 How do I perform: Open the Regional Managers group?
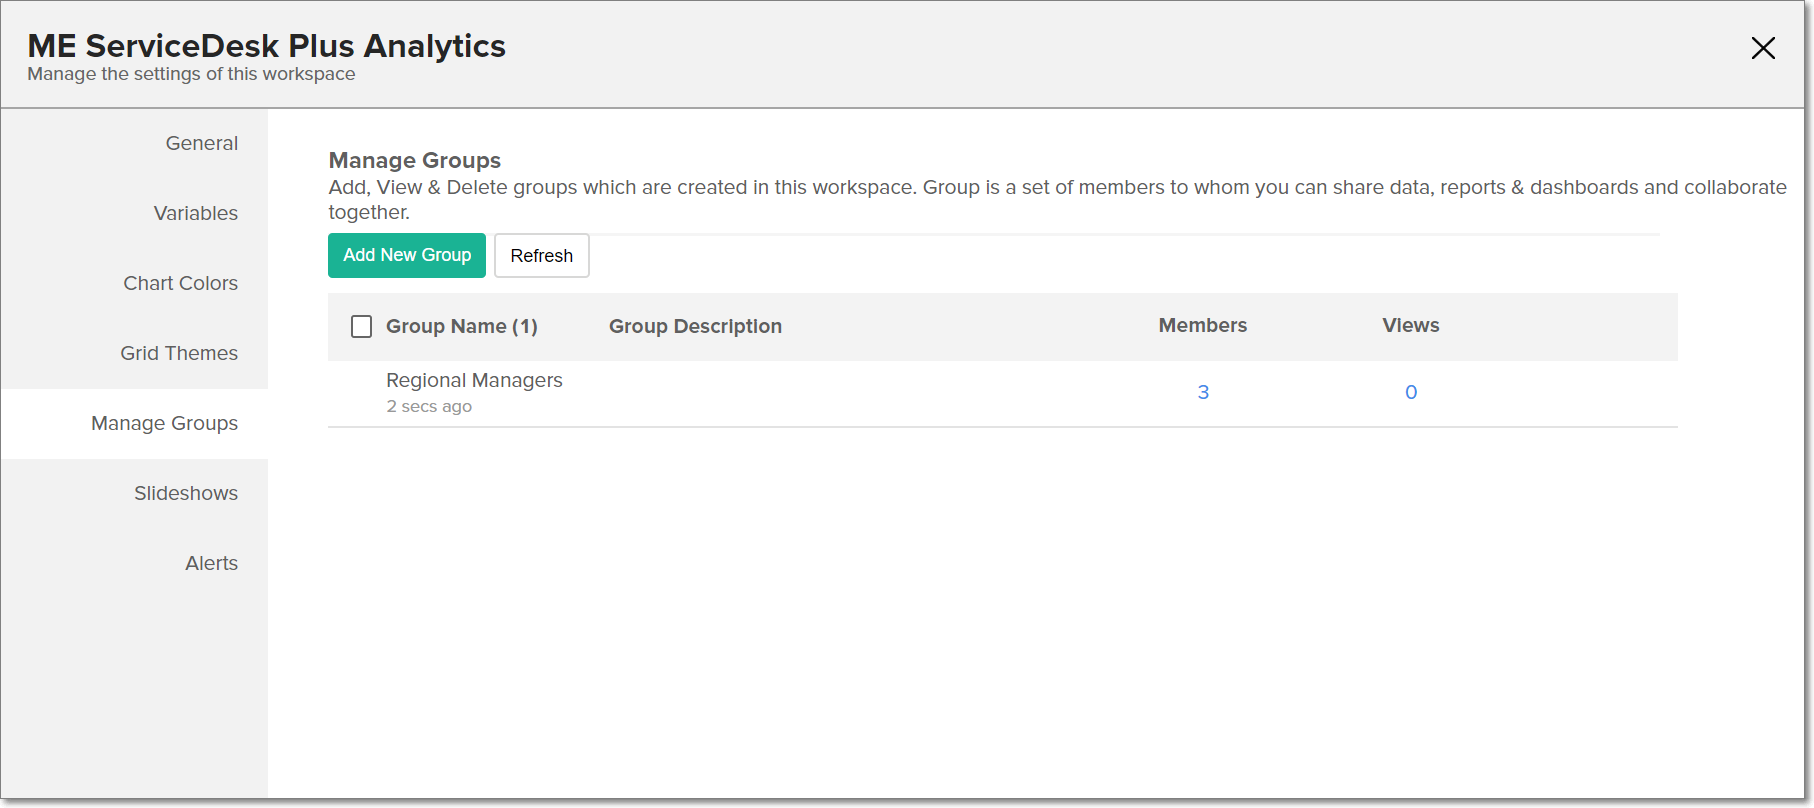pyautogui.click(x=474, y=380)
